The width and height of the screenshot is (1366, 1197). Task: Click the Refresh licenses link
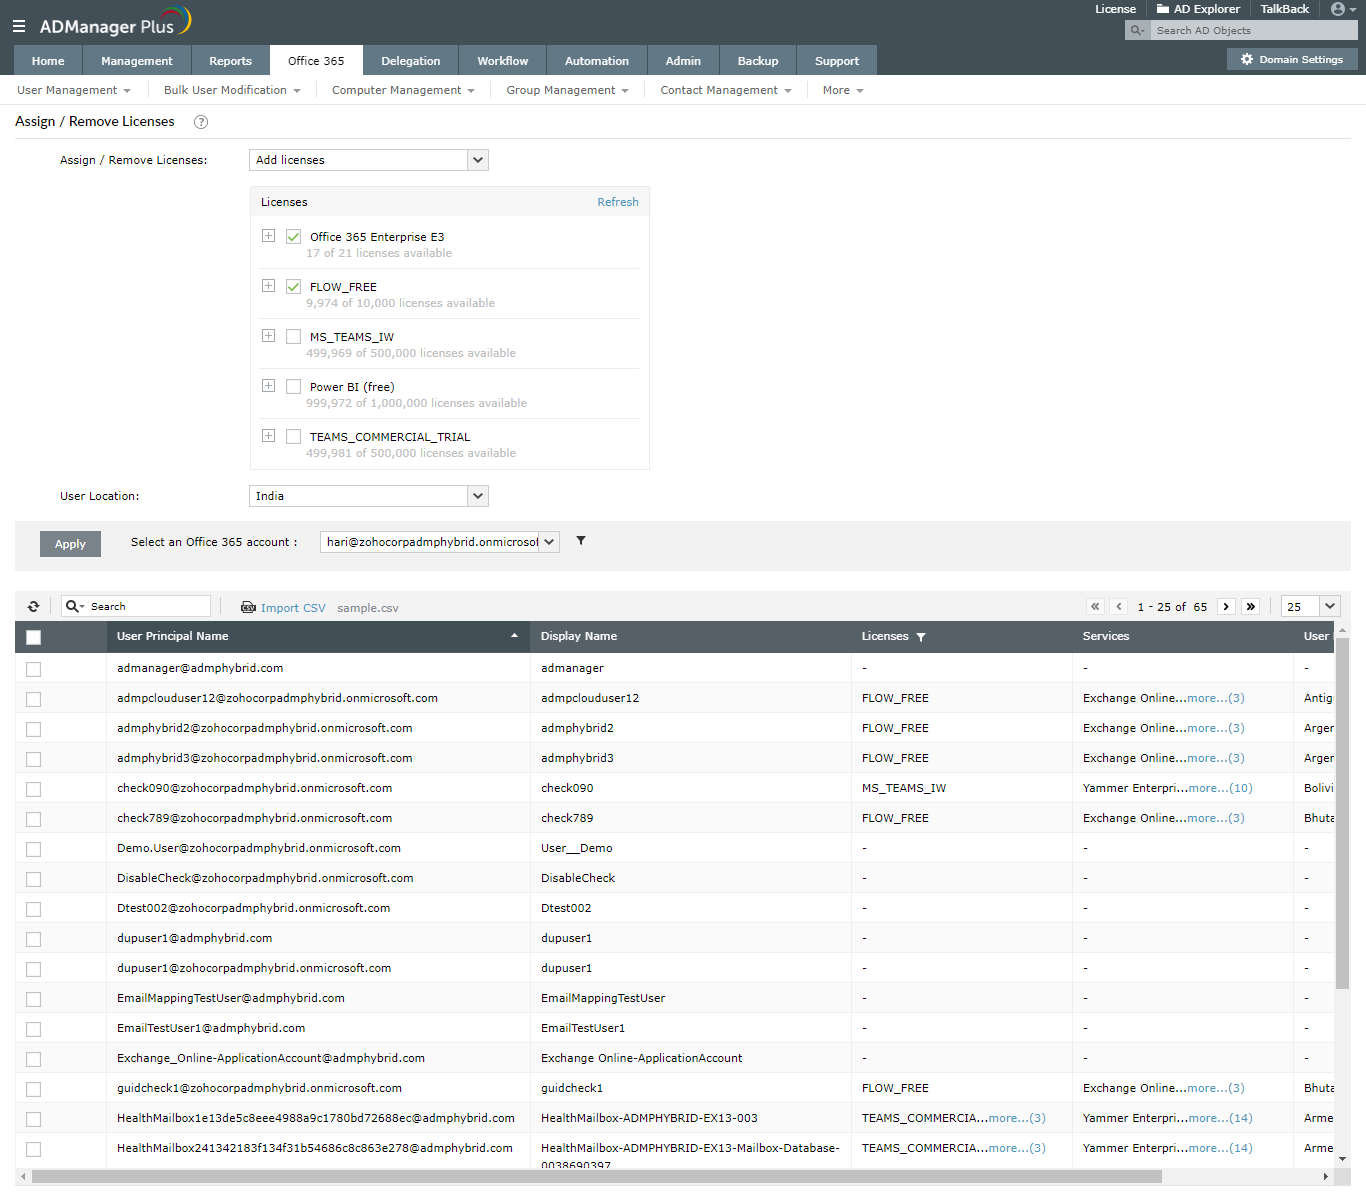[x=618, y=202]
